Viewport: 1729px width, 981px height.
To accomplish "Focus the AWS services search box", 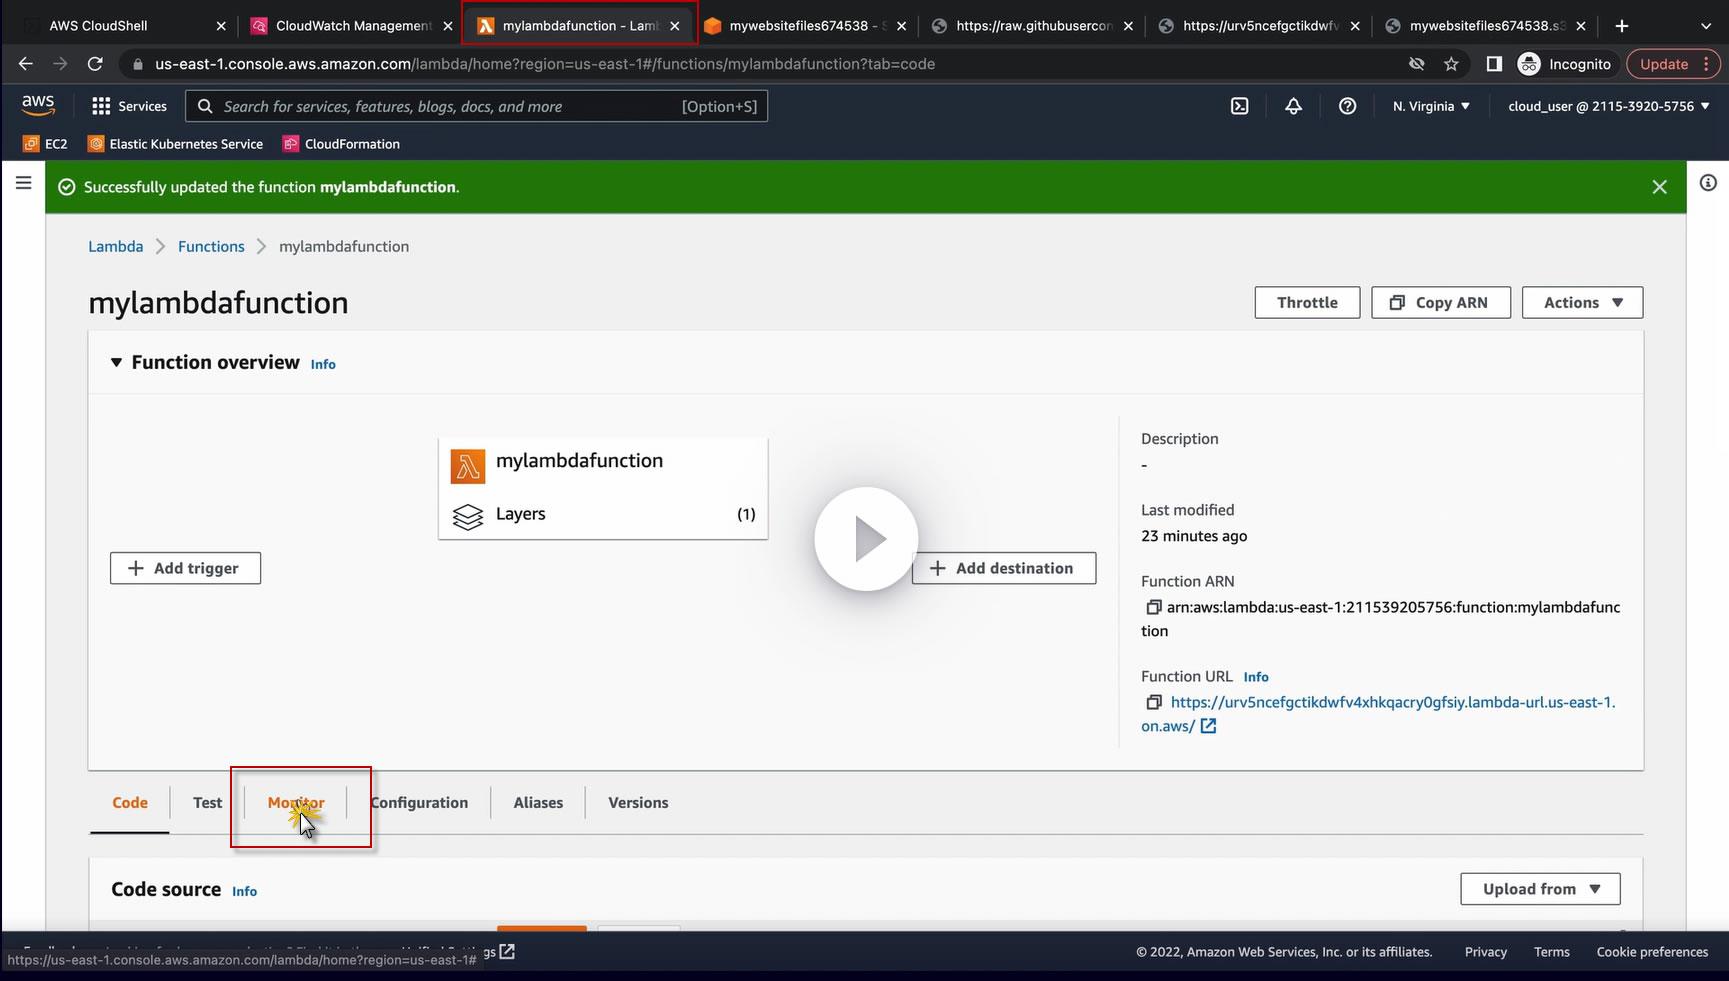I will (476, 106).
